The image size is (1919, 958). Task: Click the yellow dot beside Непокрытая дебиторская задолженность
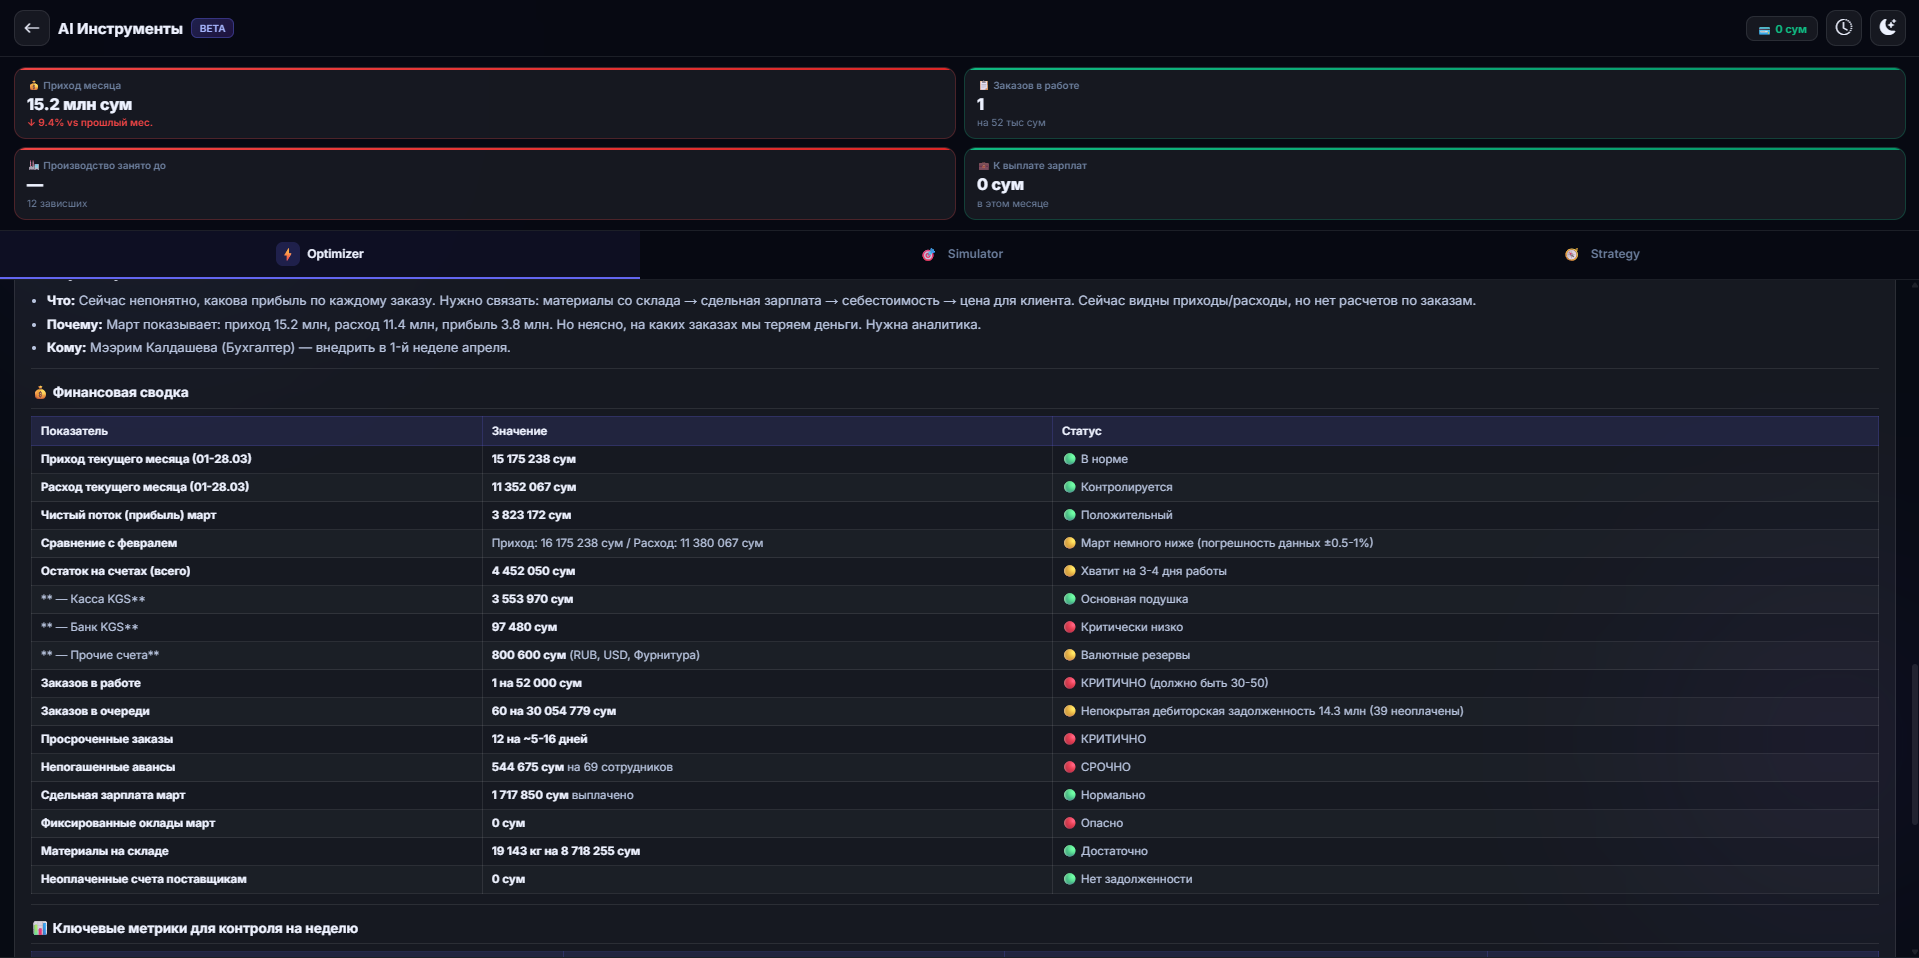point(1069,711)
